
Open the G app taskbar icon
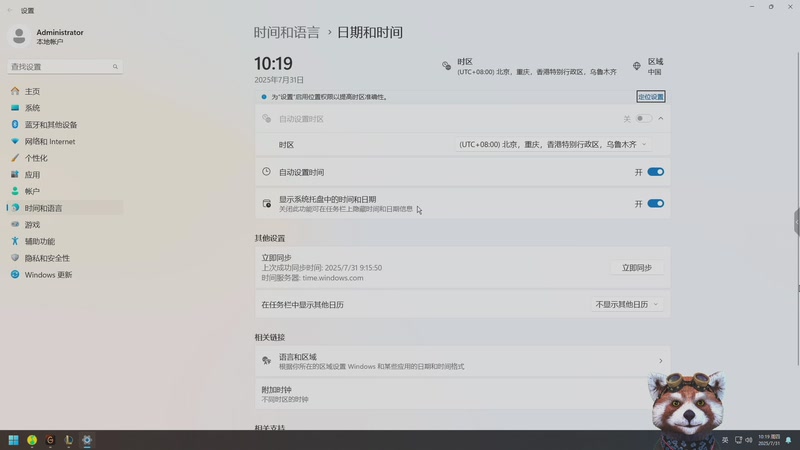coord(50,440)
